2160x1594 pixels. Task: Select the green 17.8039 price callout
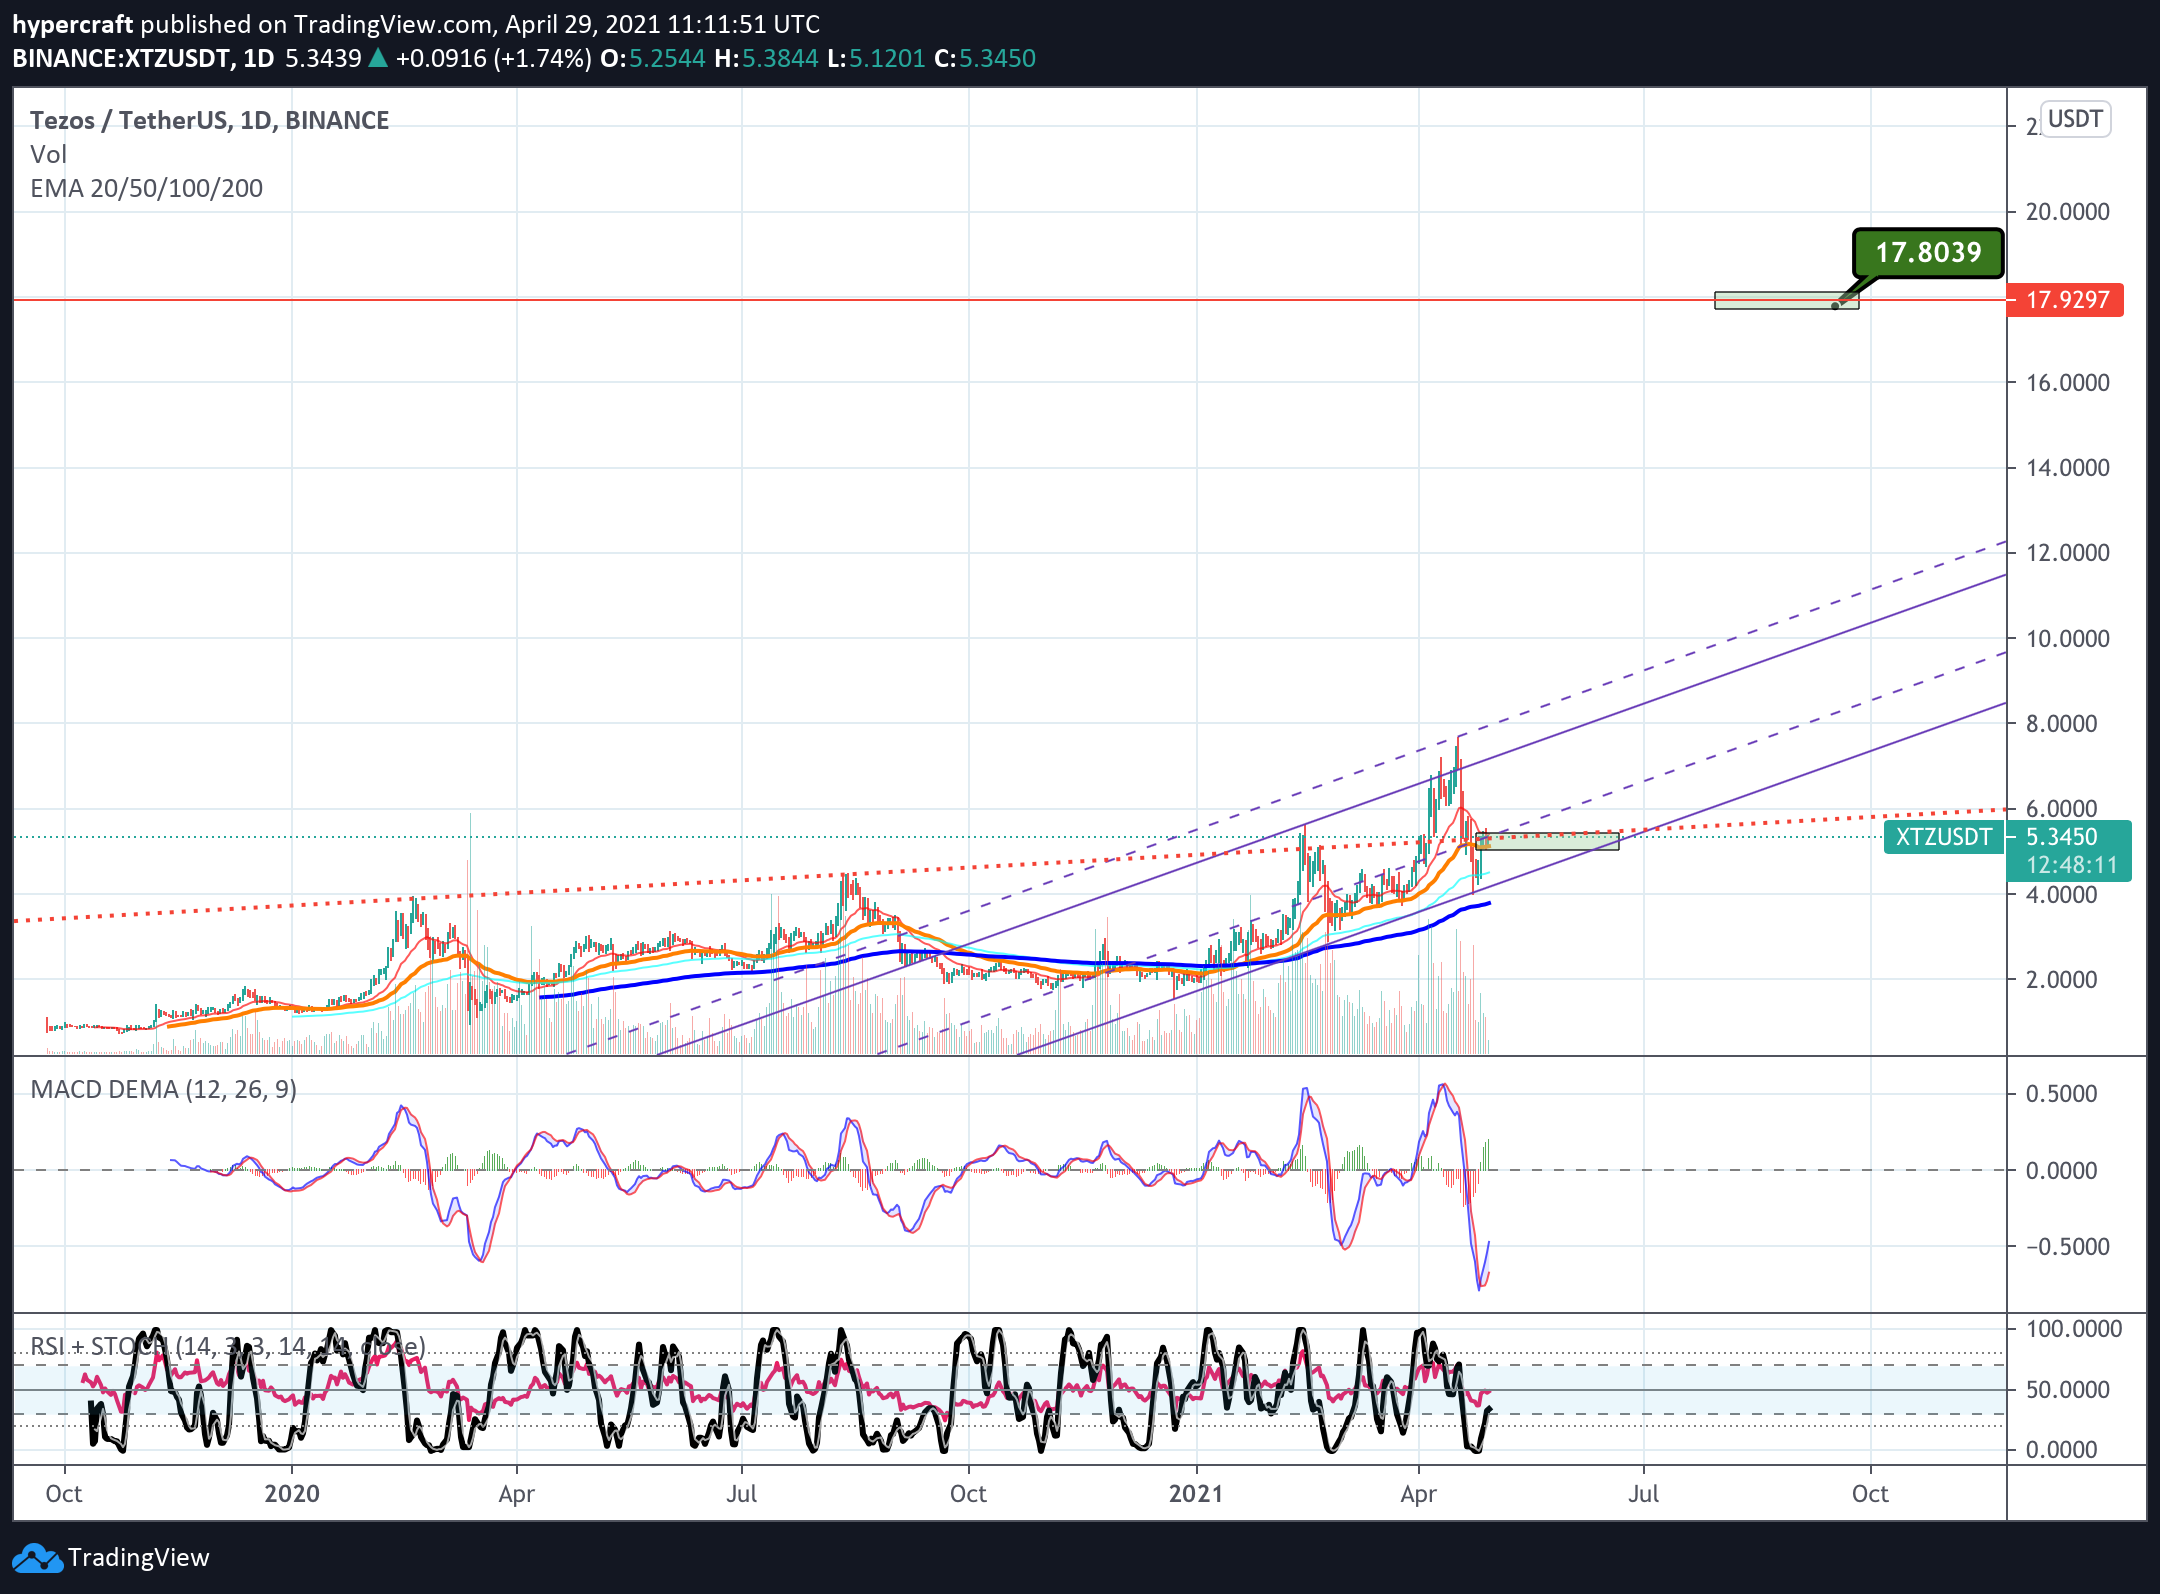(x=1928, y=252)
